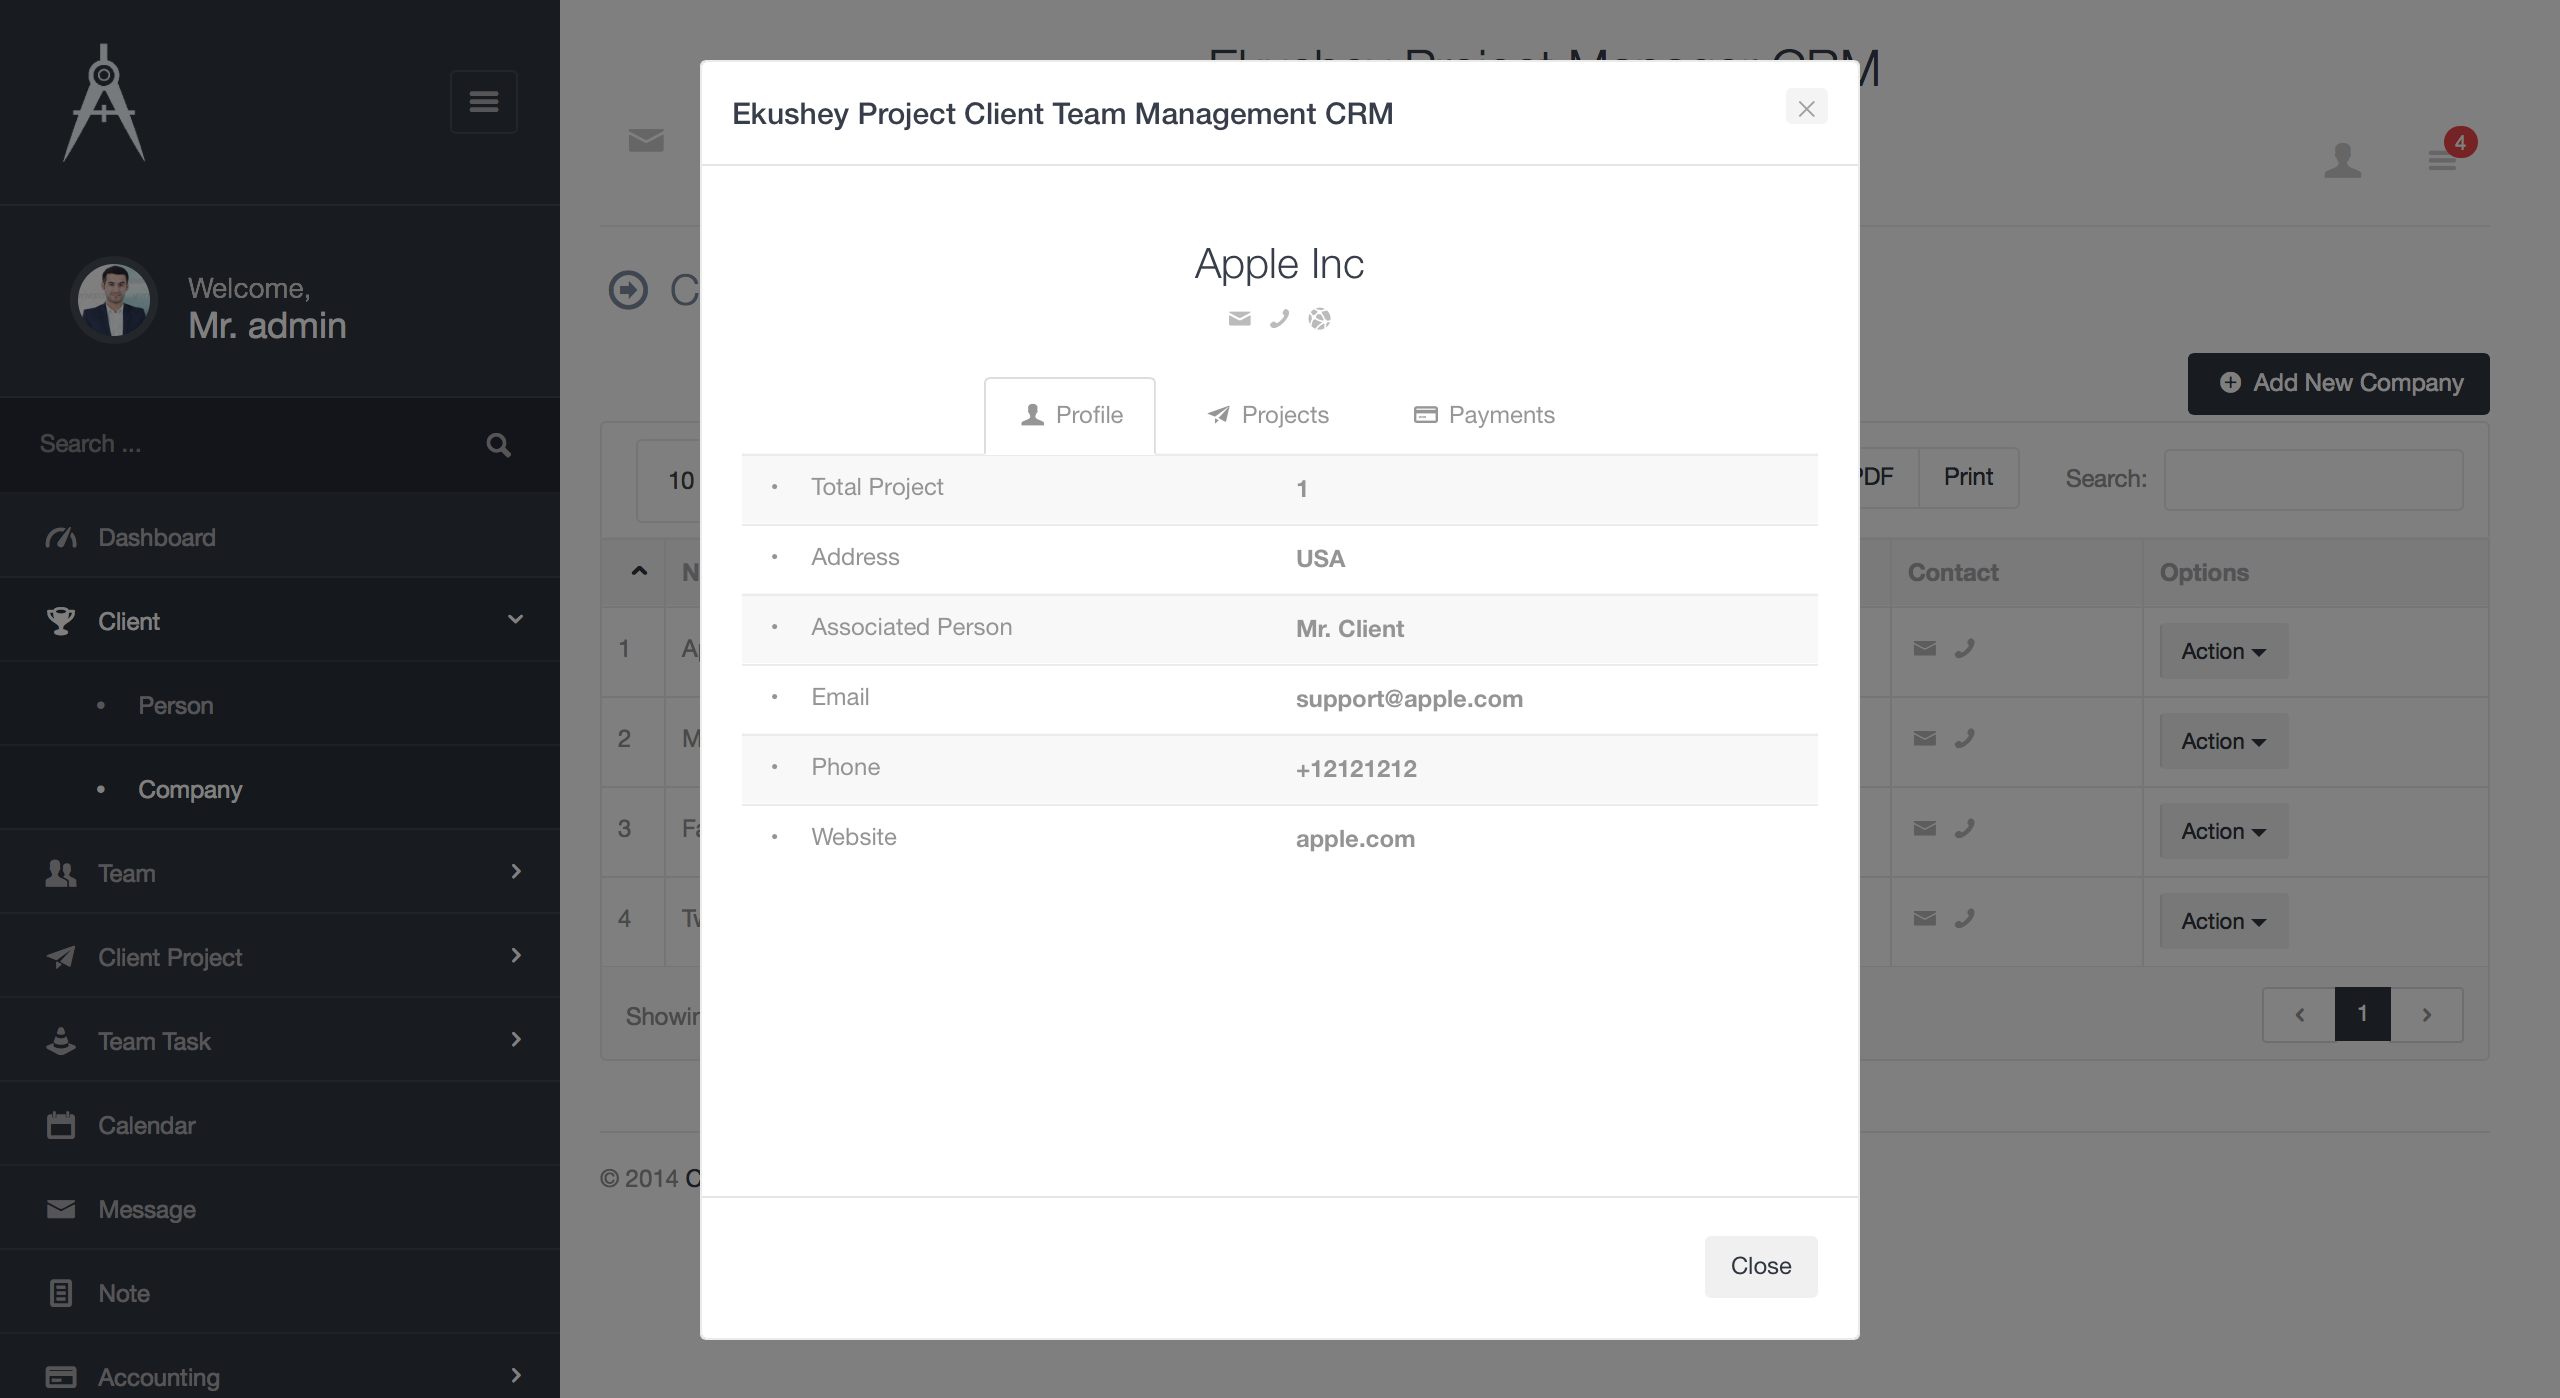Click the table Search input field
This screenshot has height=1398, width=2560.
2313,479
